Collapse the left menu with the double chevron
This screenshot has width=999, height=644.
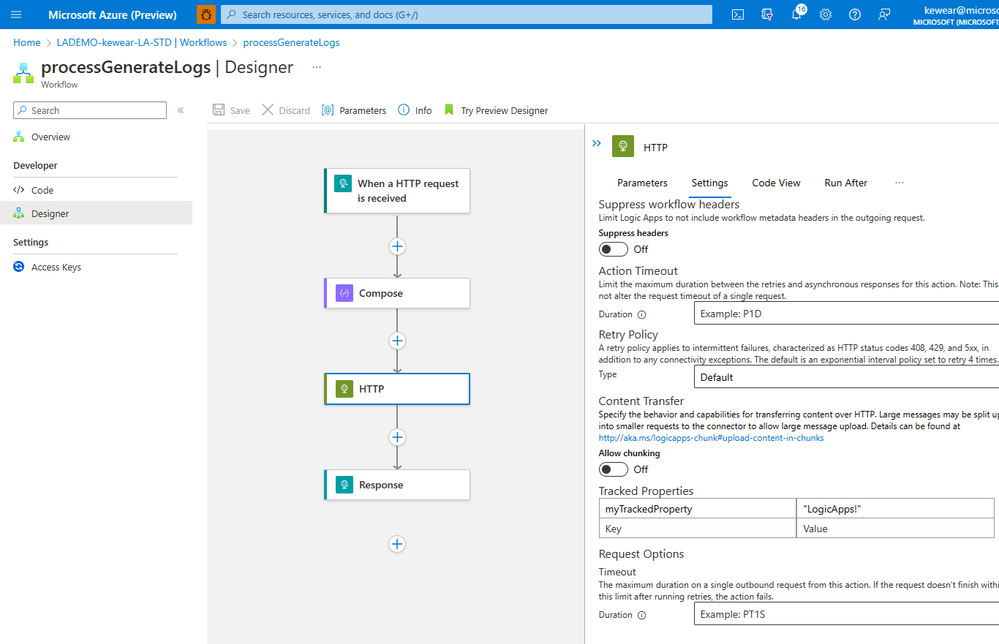tap(181, 110)
